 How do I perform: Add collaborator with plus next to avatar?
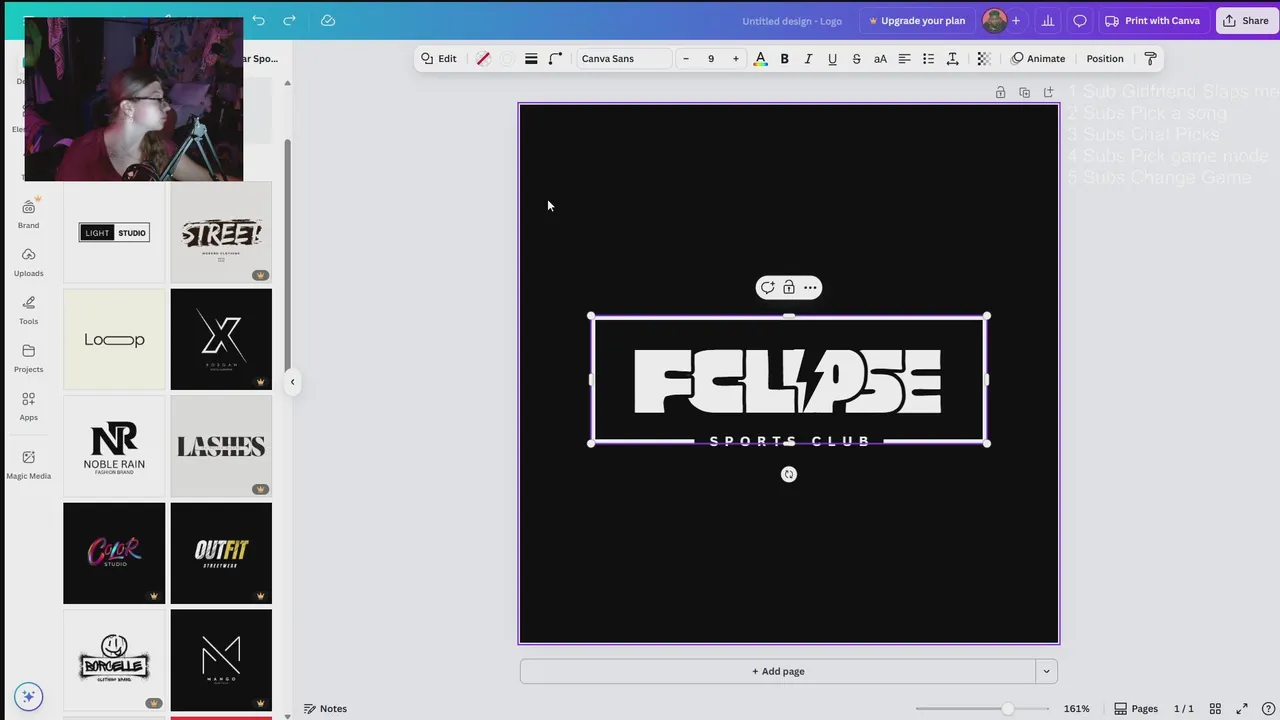click(x=1015, y=20)
